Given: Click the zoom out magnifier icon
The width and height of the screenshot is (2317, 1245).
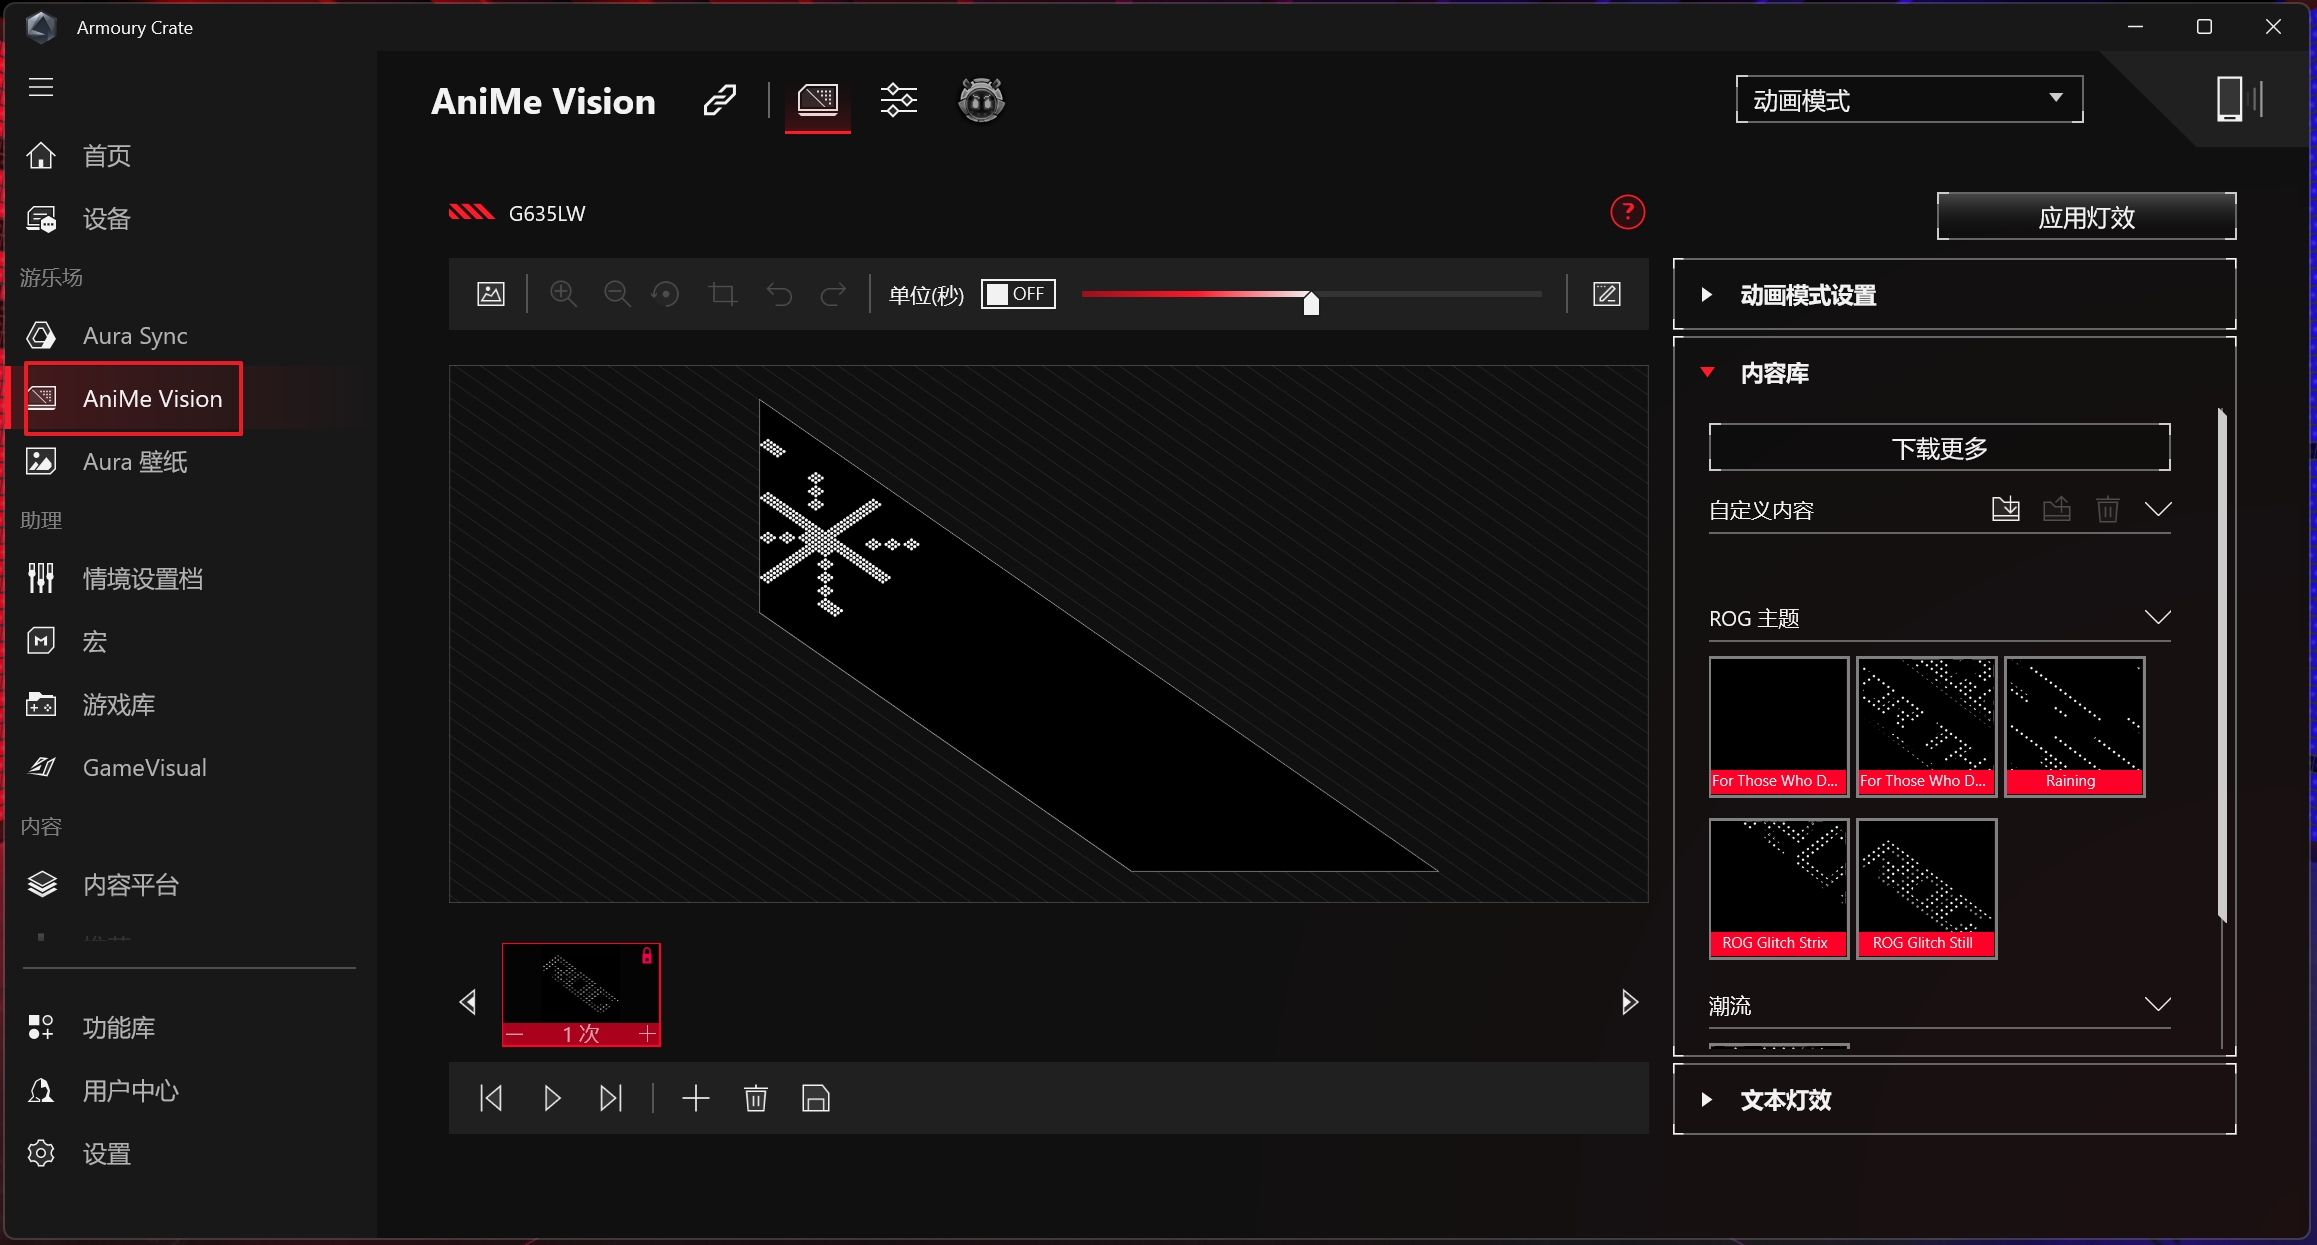Looking at the screenshot, I should pos(617,294).
